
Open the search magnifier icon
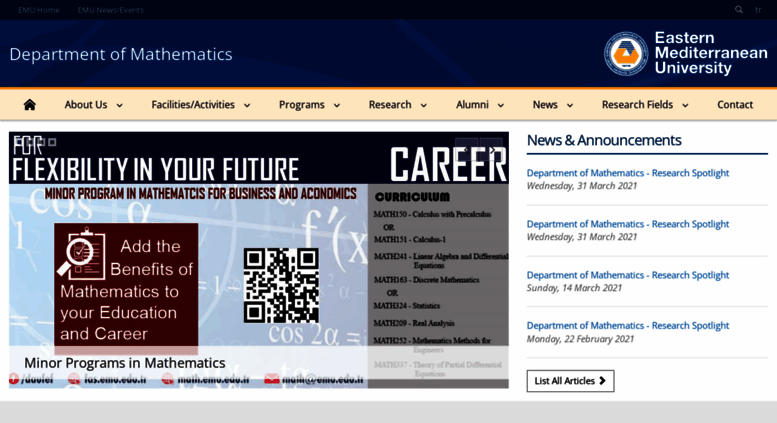pyautogui.click(x=739, y=9)
